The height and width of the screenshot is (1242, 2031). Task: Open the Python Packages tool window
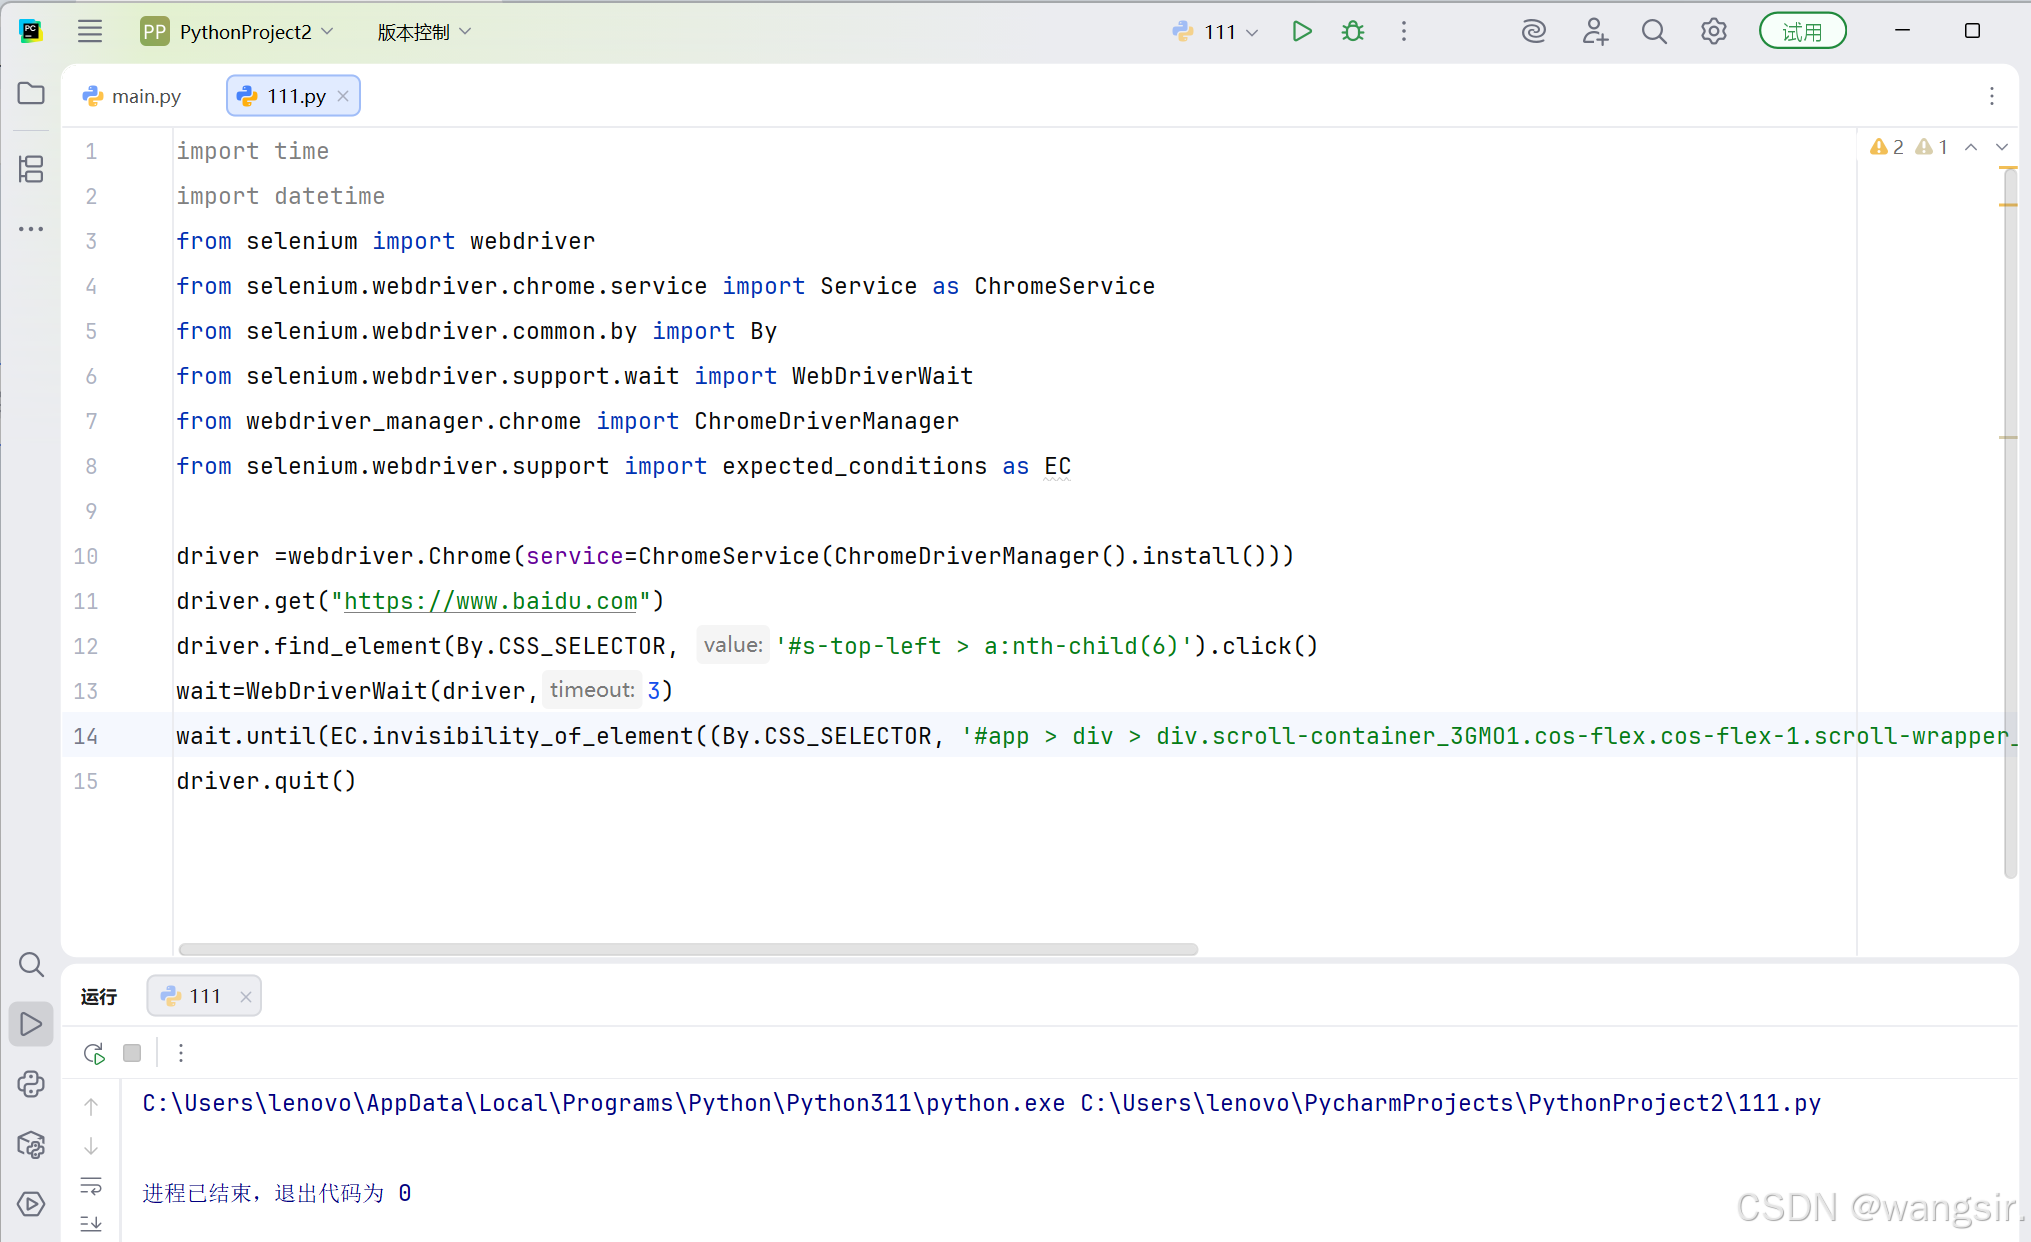pos(31,1145)
